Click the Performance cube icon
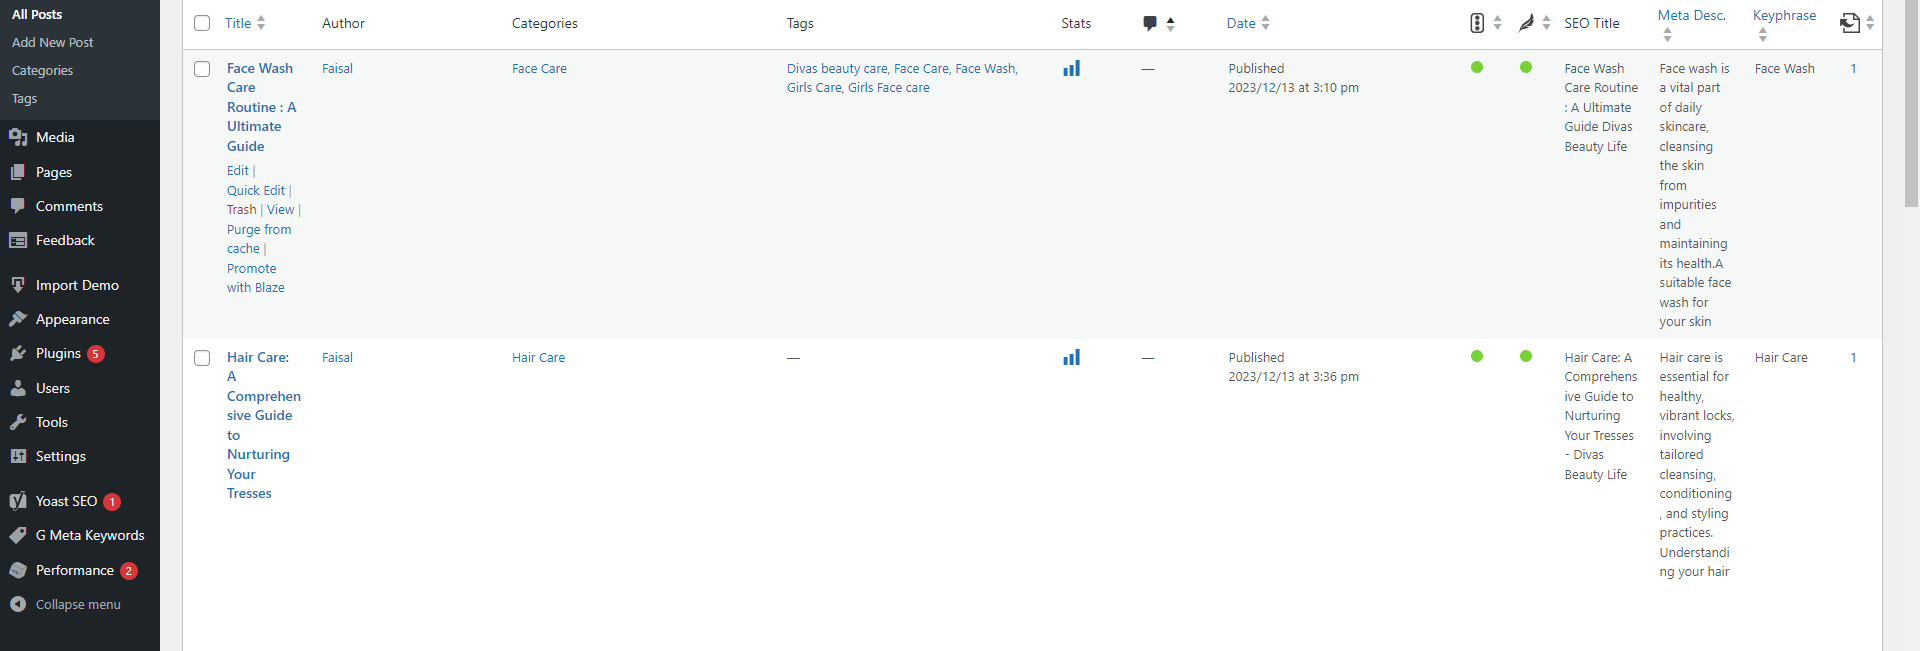1920x651 pixels. pyautogui.click(x=18, y=570)
